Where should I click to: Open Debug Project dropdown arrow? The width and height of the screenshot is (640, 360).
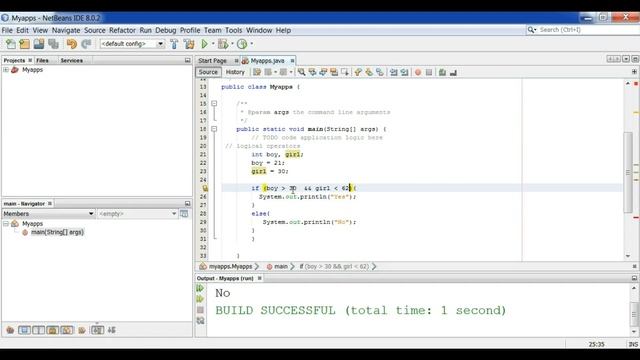(x=232, y=44)
